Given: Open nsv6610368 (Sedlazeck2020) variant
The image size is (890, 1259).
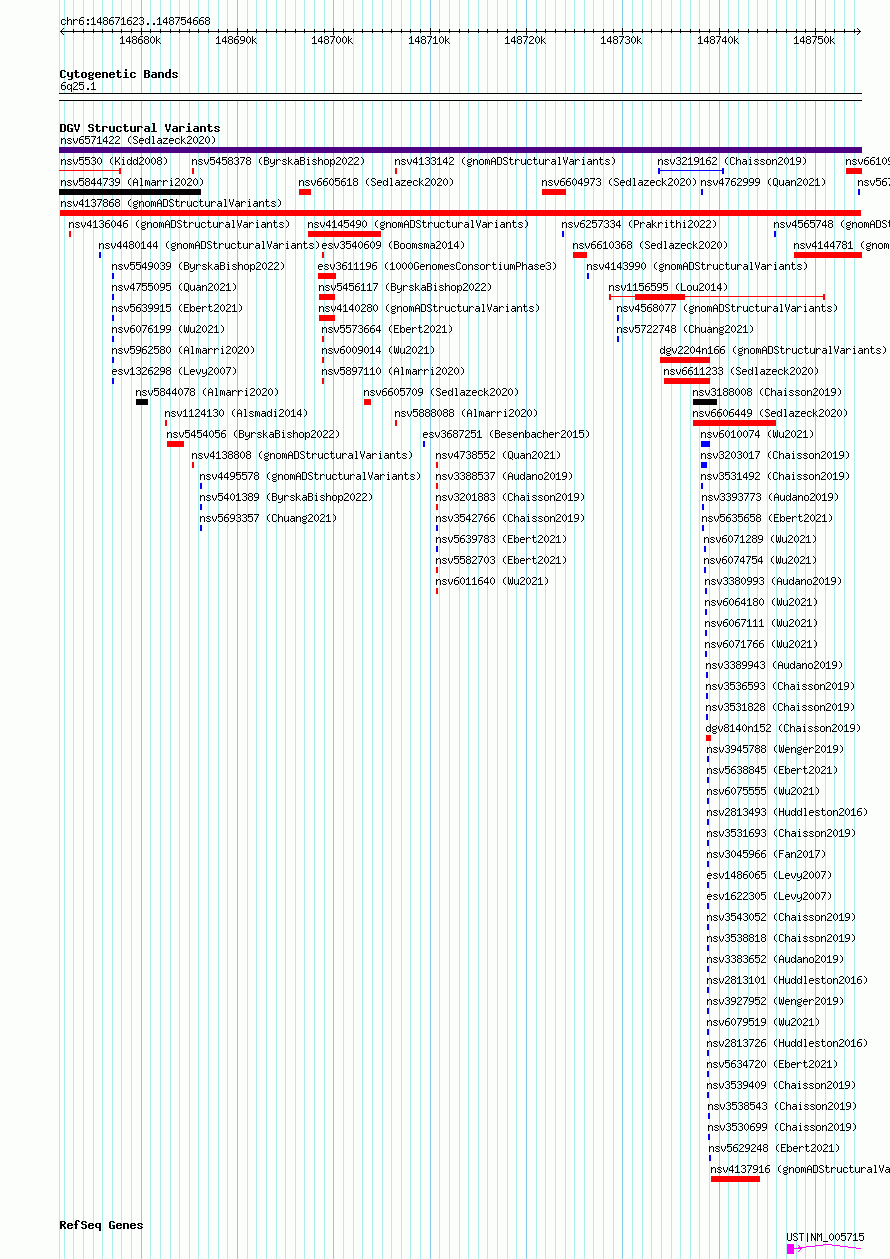Looking at the screenshot, I should coord(650,245).
